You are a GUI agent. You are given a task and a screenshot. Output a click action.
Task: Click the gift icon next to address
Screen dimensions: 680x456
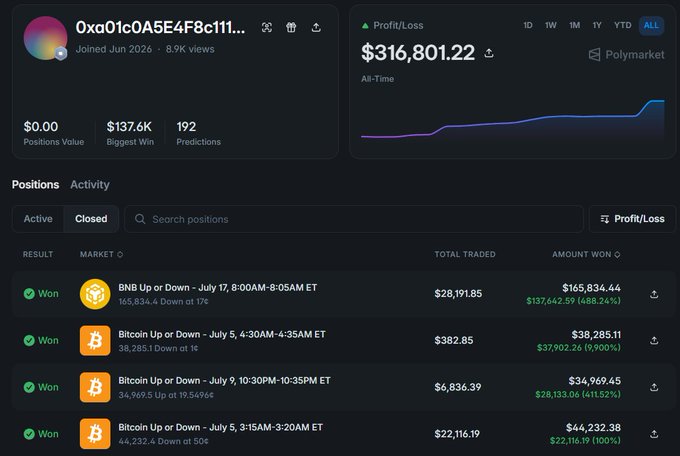(291, 27)
